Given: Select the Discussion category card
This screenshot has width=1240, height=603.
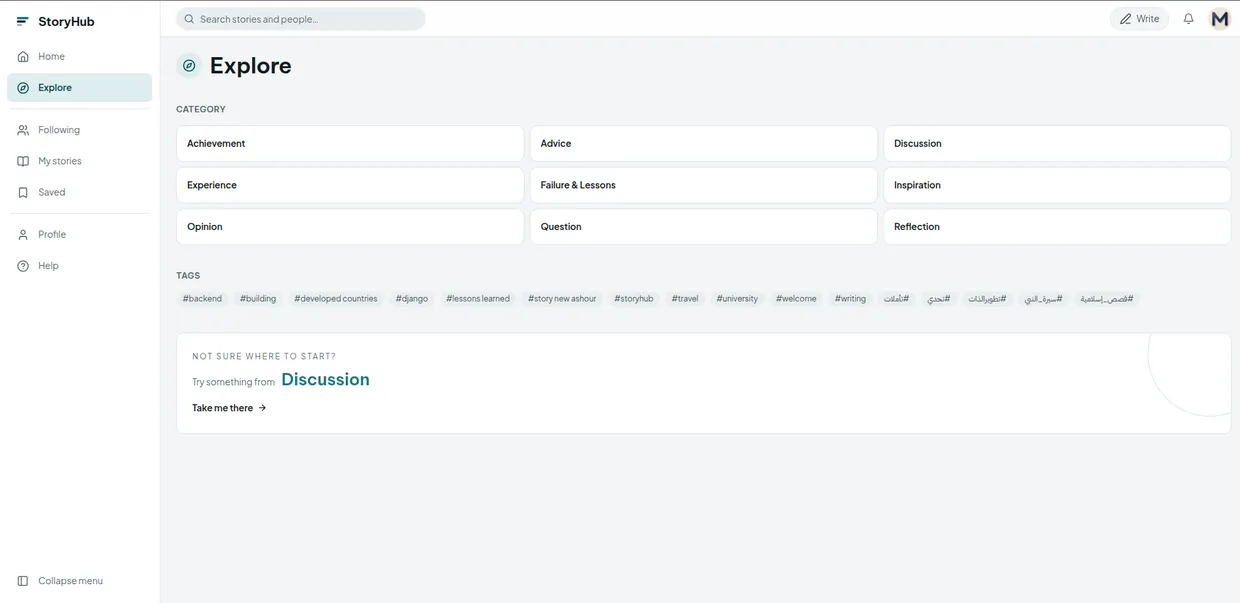Looking at the screenshot, I should pos(1057,144).
